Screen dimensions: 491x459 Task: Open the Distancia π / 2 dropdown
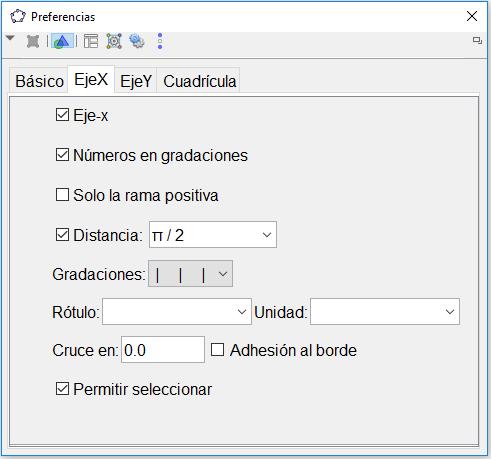tap(213, 235)
